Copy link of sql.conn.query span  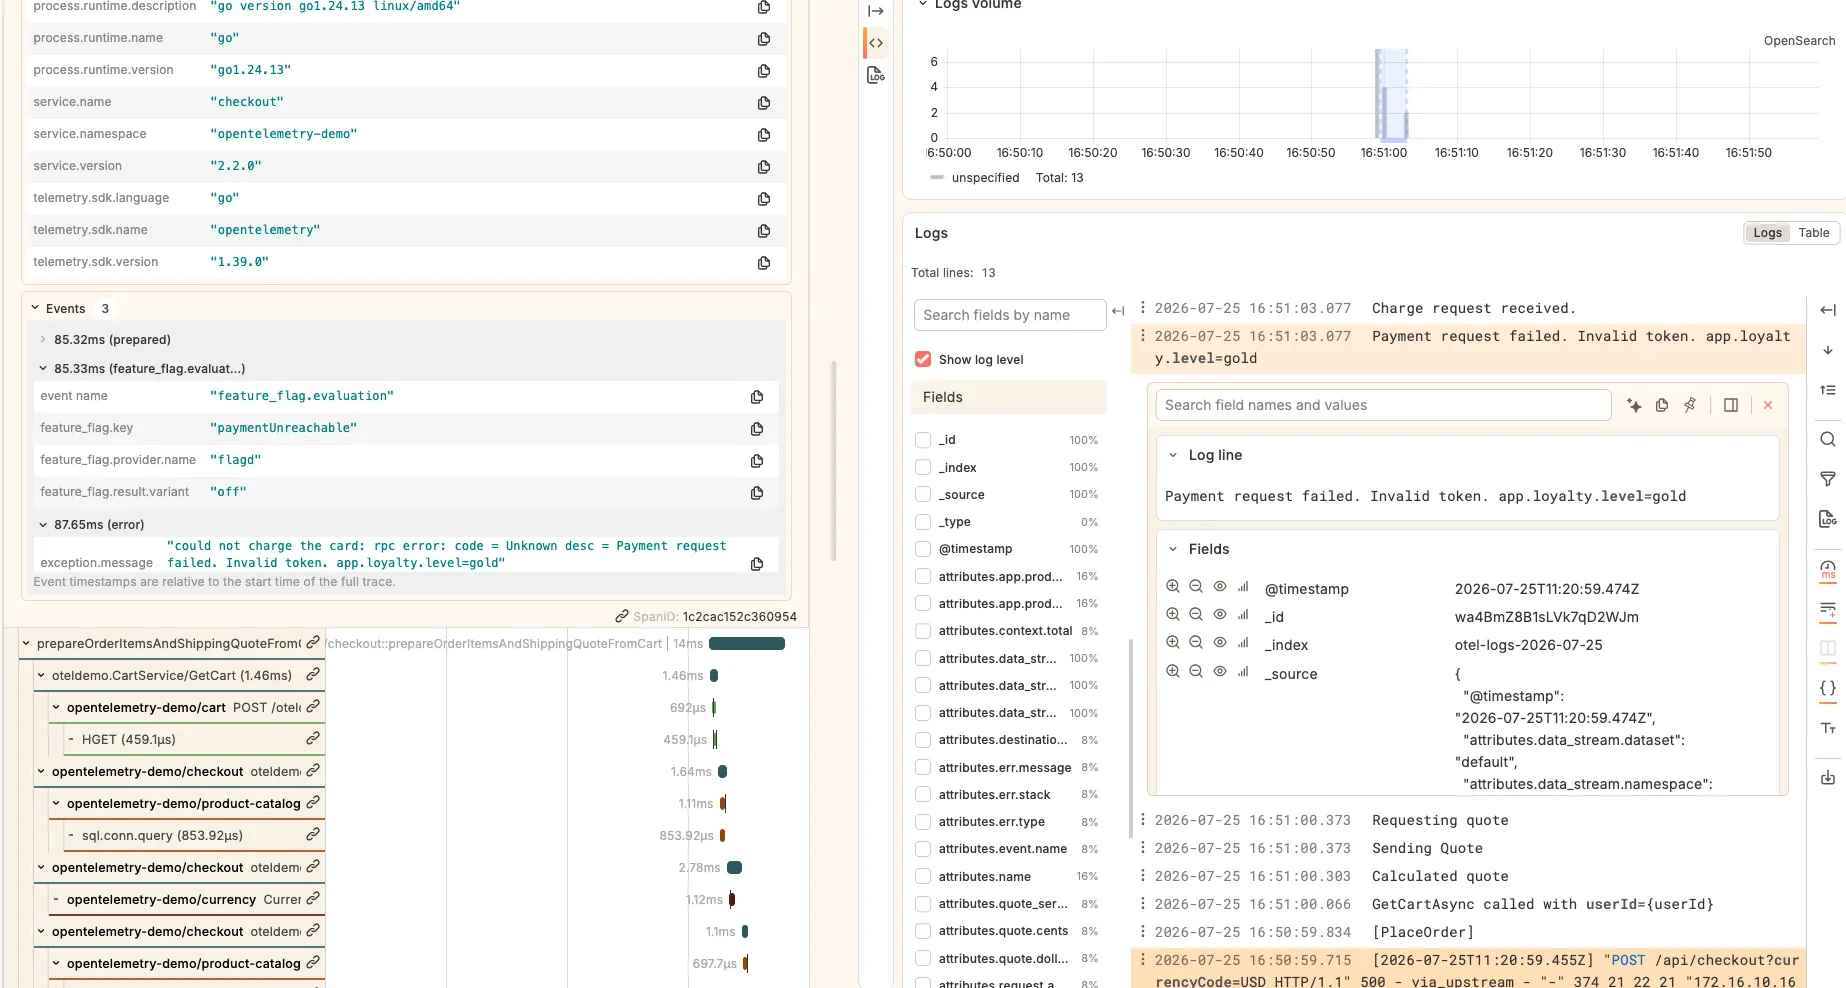click(313, 834)
